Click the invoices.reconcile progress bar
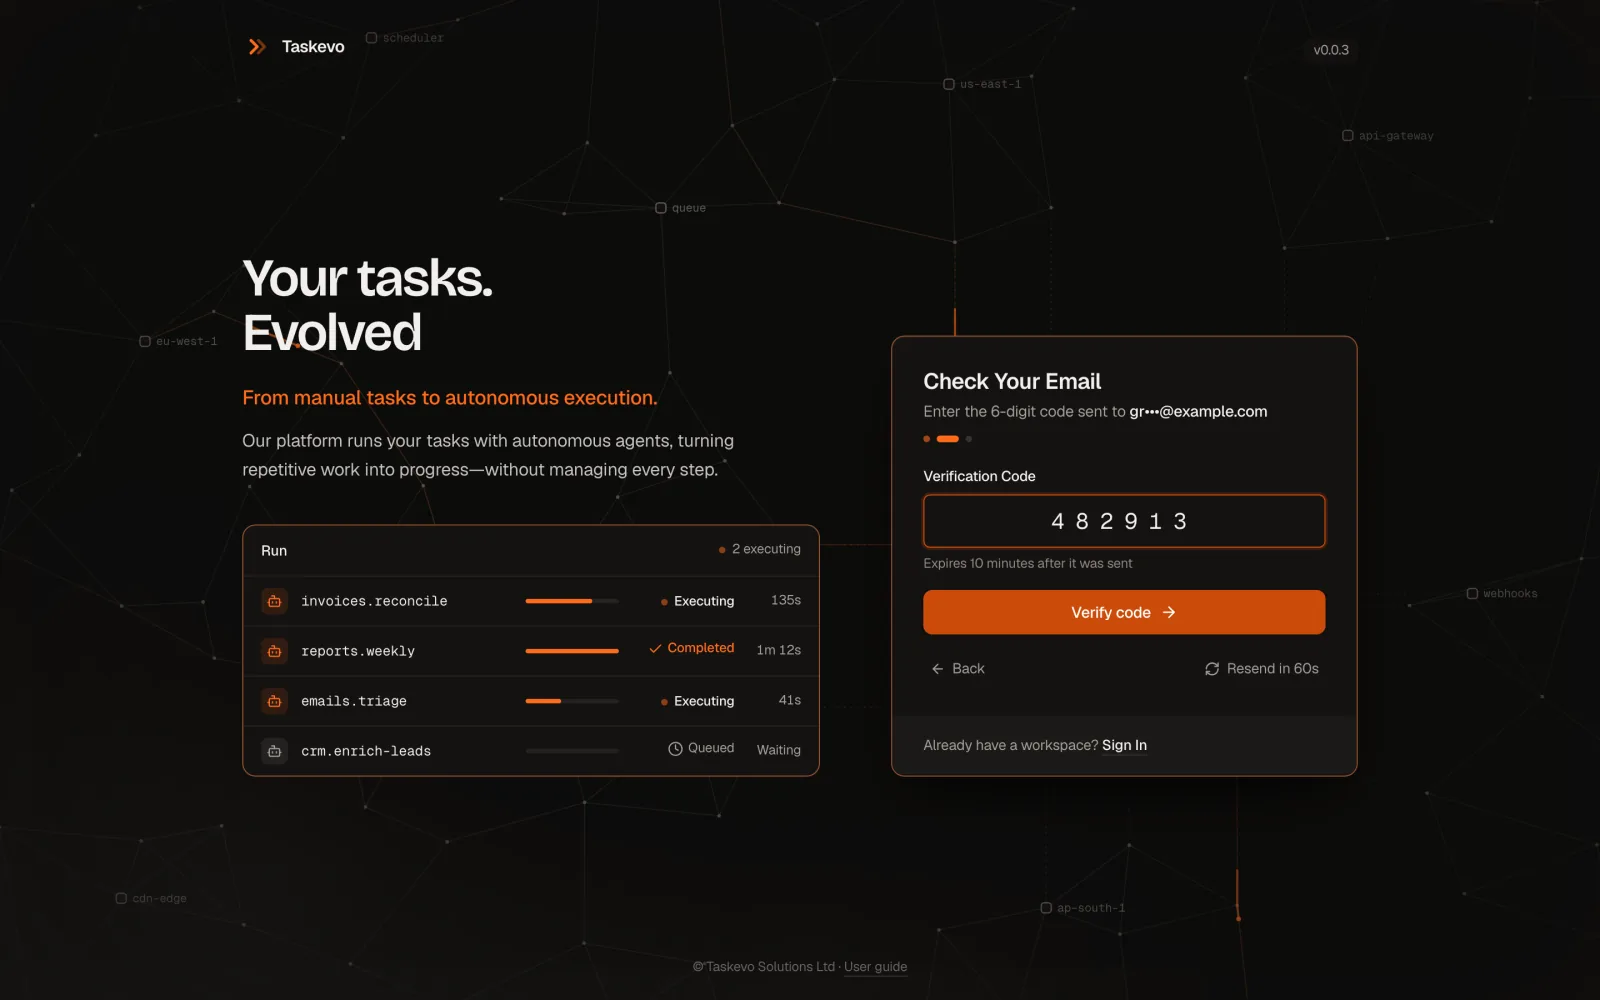1600x1000 pixels. pyautogui.click(x=572, y=601)
